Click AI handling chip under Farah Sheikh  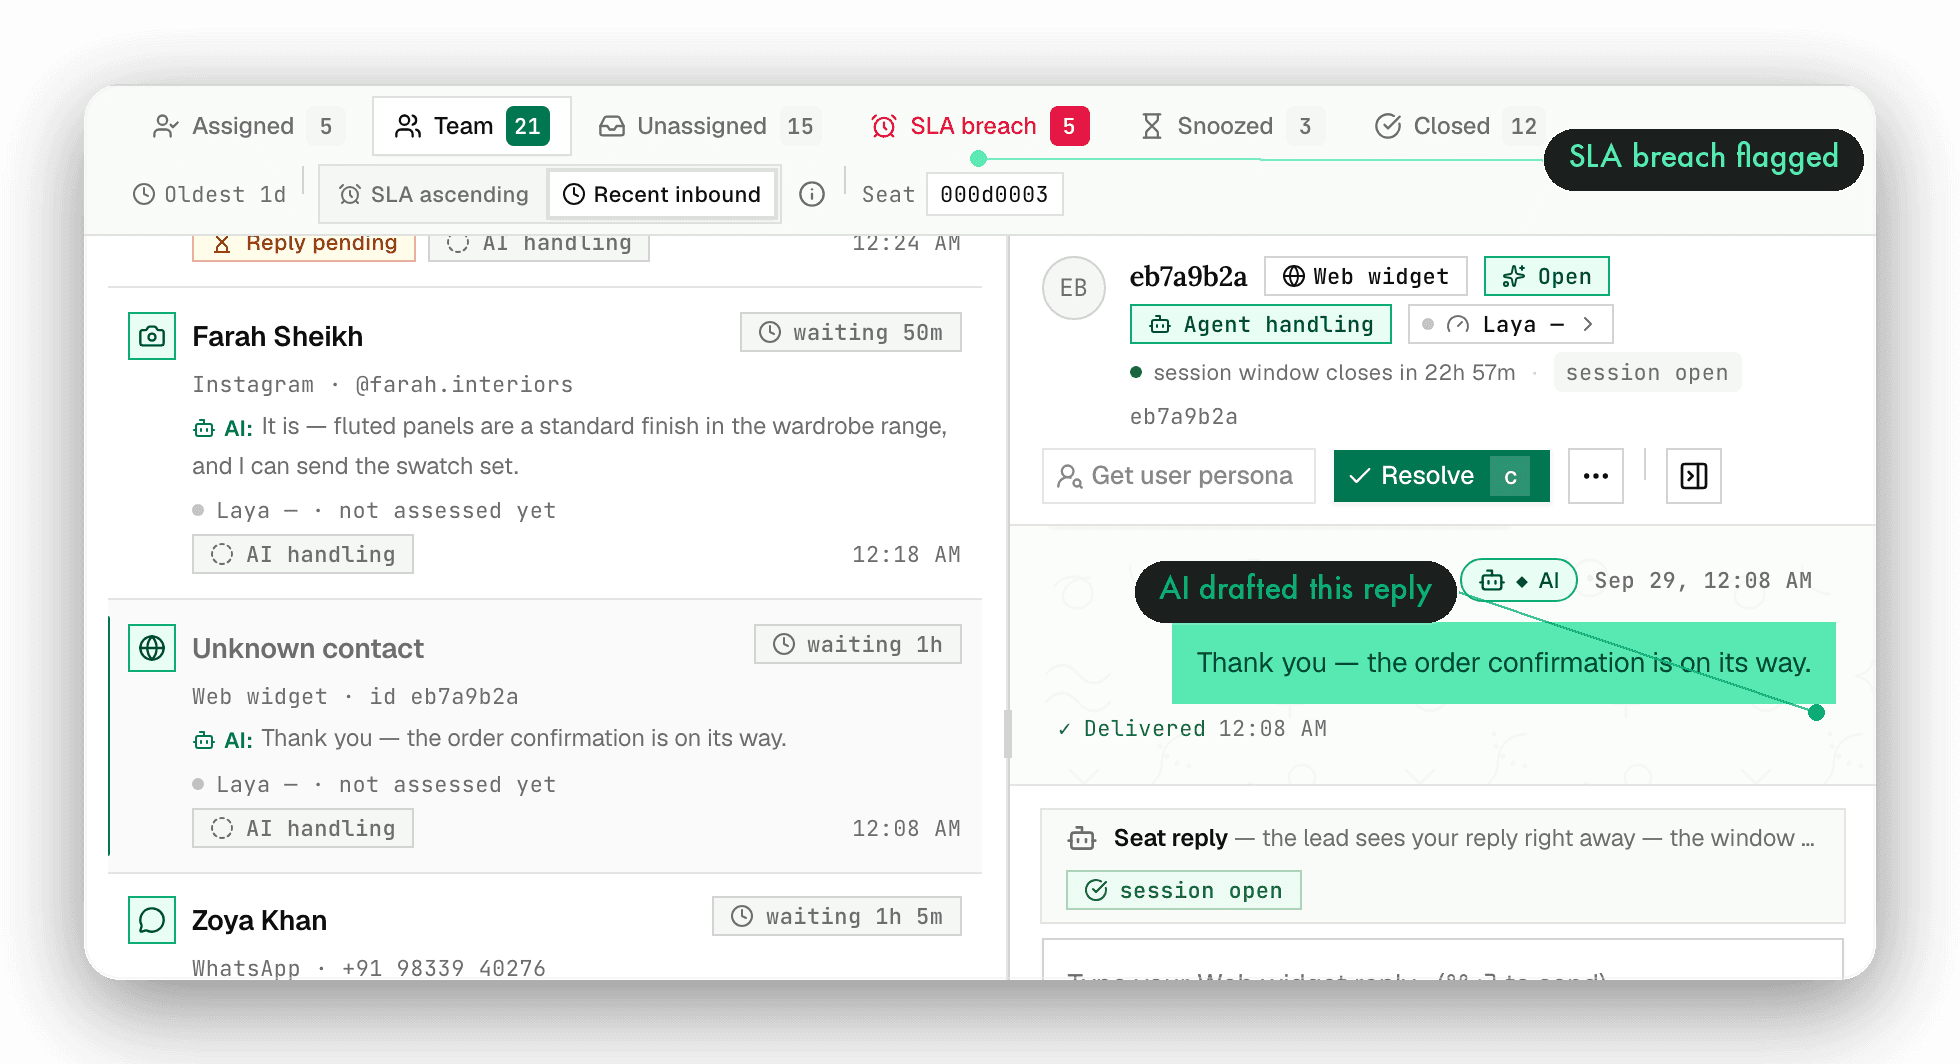pos(303,554)
